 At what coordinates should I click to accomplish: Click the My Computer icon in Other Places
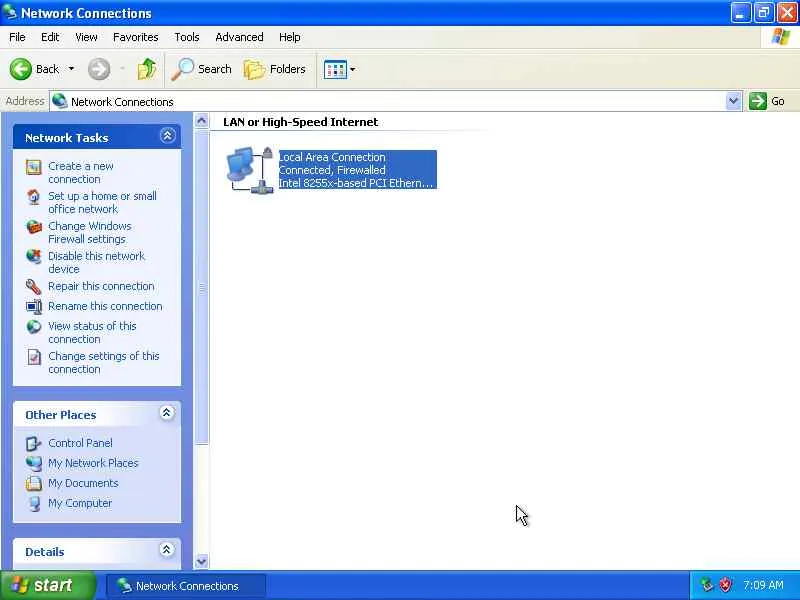34,504
